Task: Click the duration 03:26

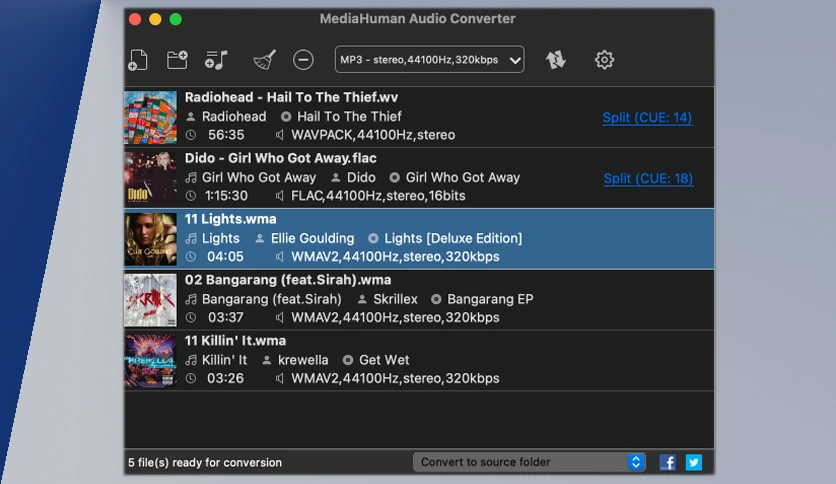Action: 226,378
